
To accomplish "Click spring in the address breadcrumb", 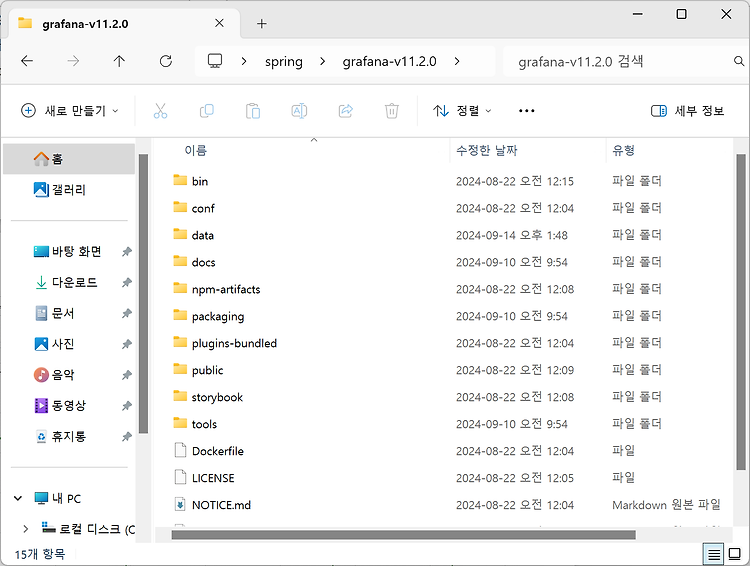I will 284,61.
